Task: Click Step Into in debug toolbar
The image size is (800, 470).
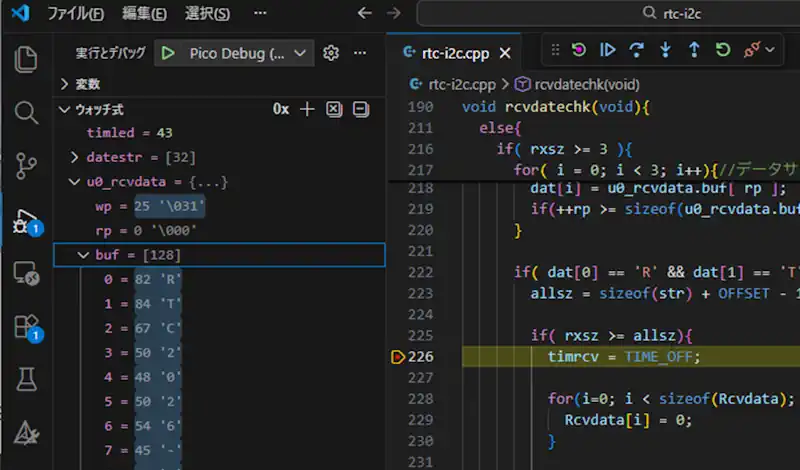Action: pyautogui.click(x=665, y=50)
